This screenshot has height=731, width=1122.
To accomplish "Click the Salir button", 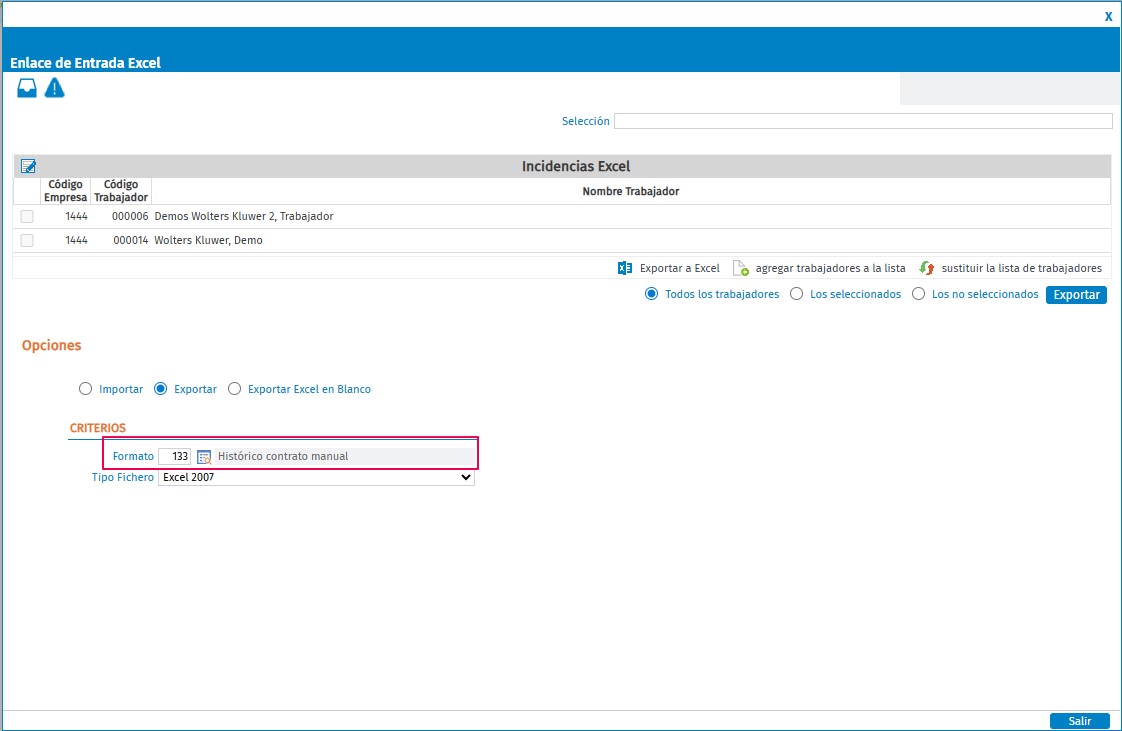I will pos(1080,721).
